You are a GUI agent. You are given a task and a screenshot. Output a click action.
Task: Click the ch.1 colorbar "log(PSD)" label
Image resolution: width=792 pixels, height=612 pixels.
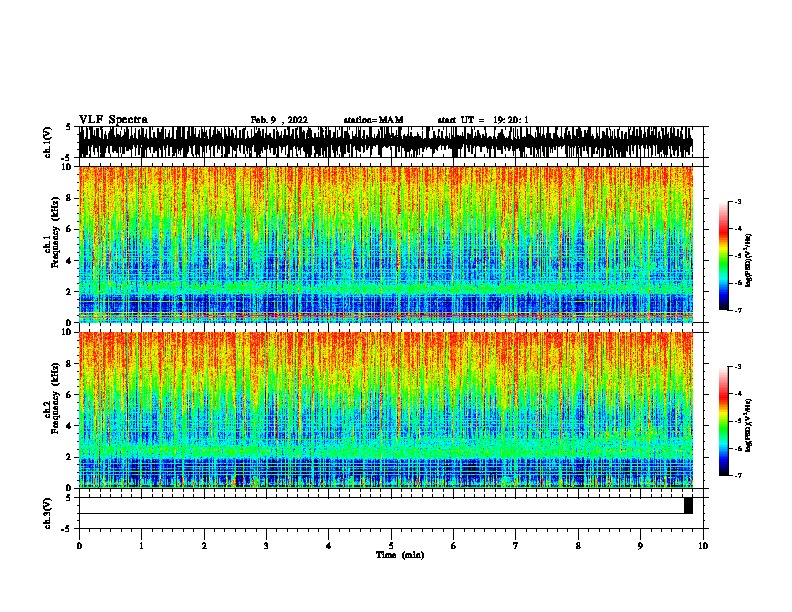pos(749,261)
